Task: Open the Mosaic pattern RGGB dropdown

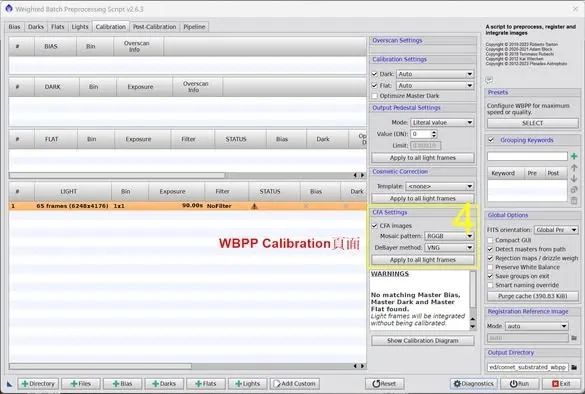Action: coord(449,236)
